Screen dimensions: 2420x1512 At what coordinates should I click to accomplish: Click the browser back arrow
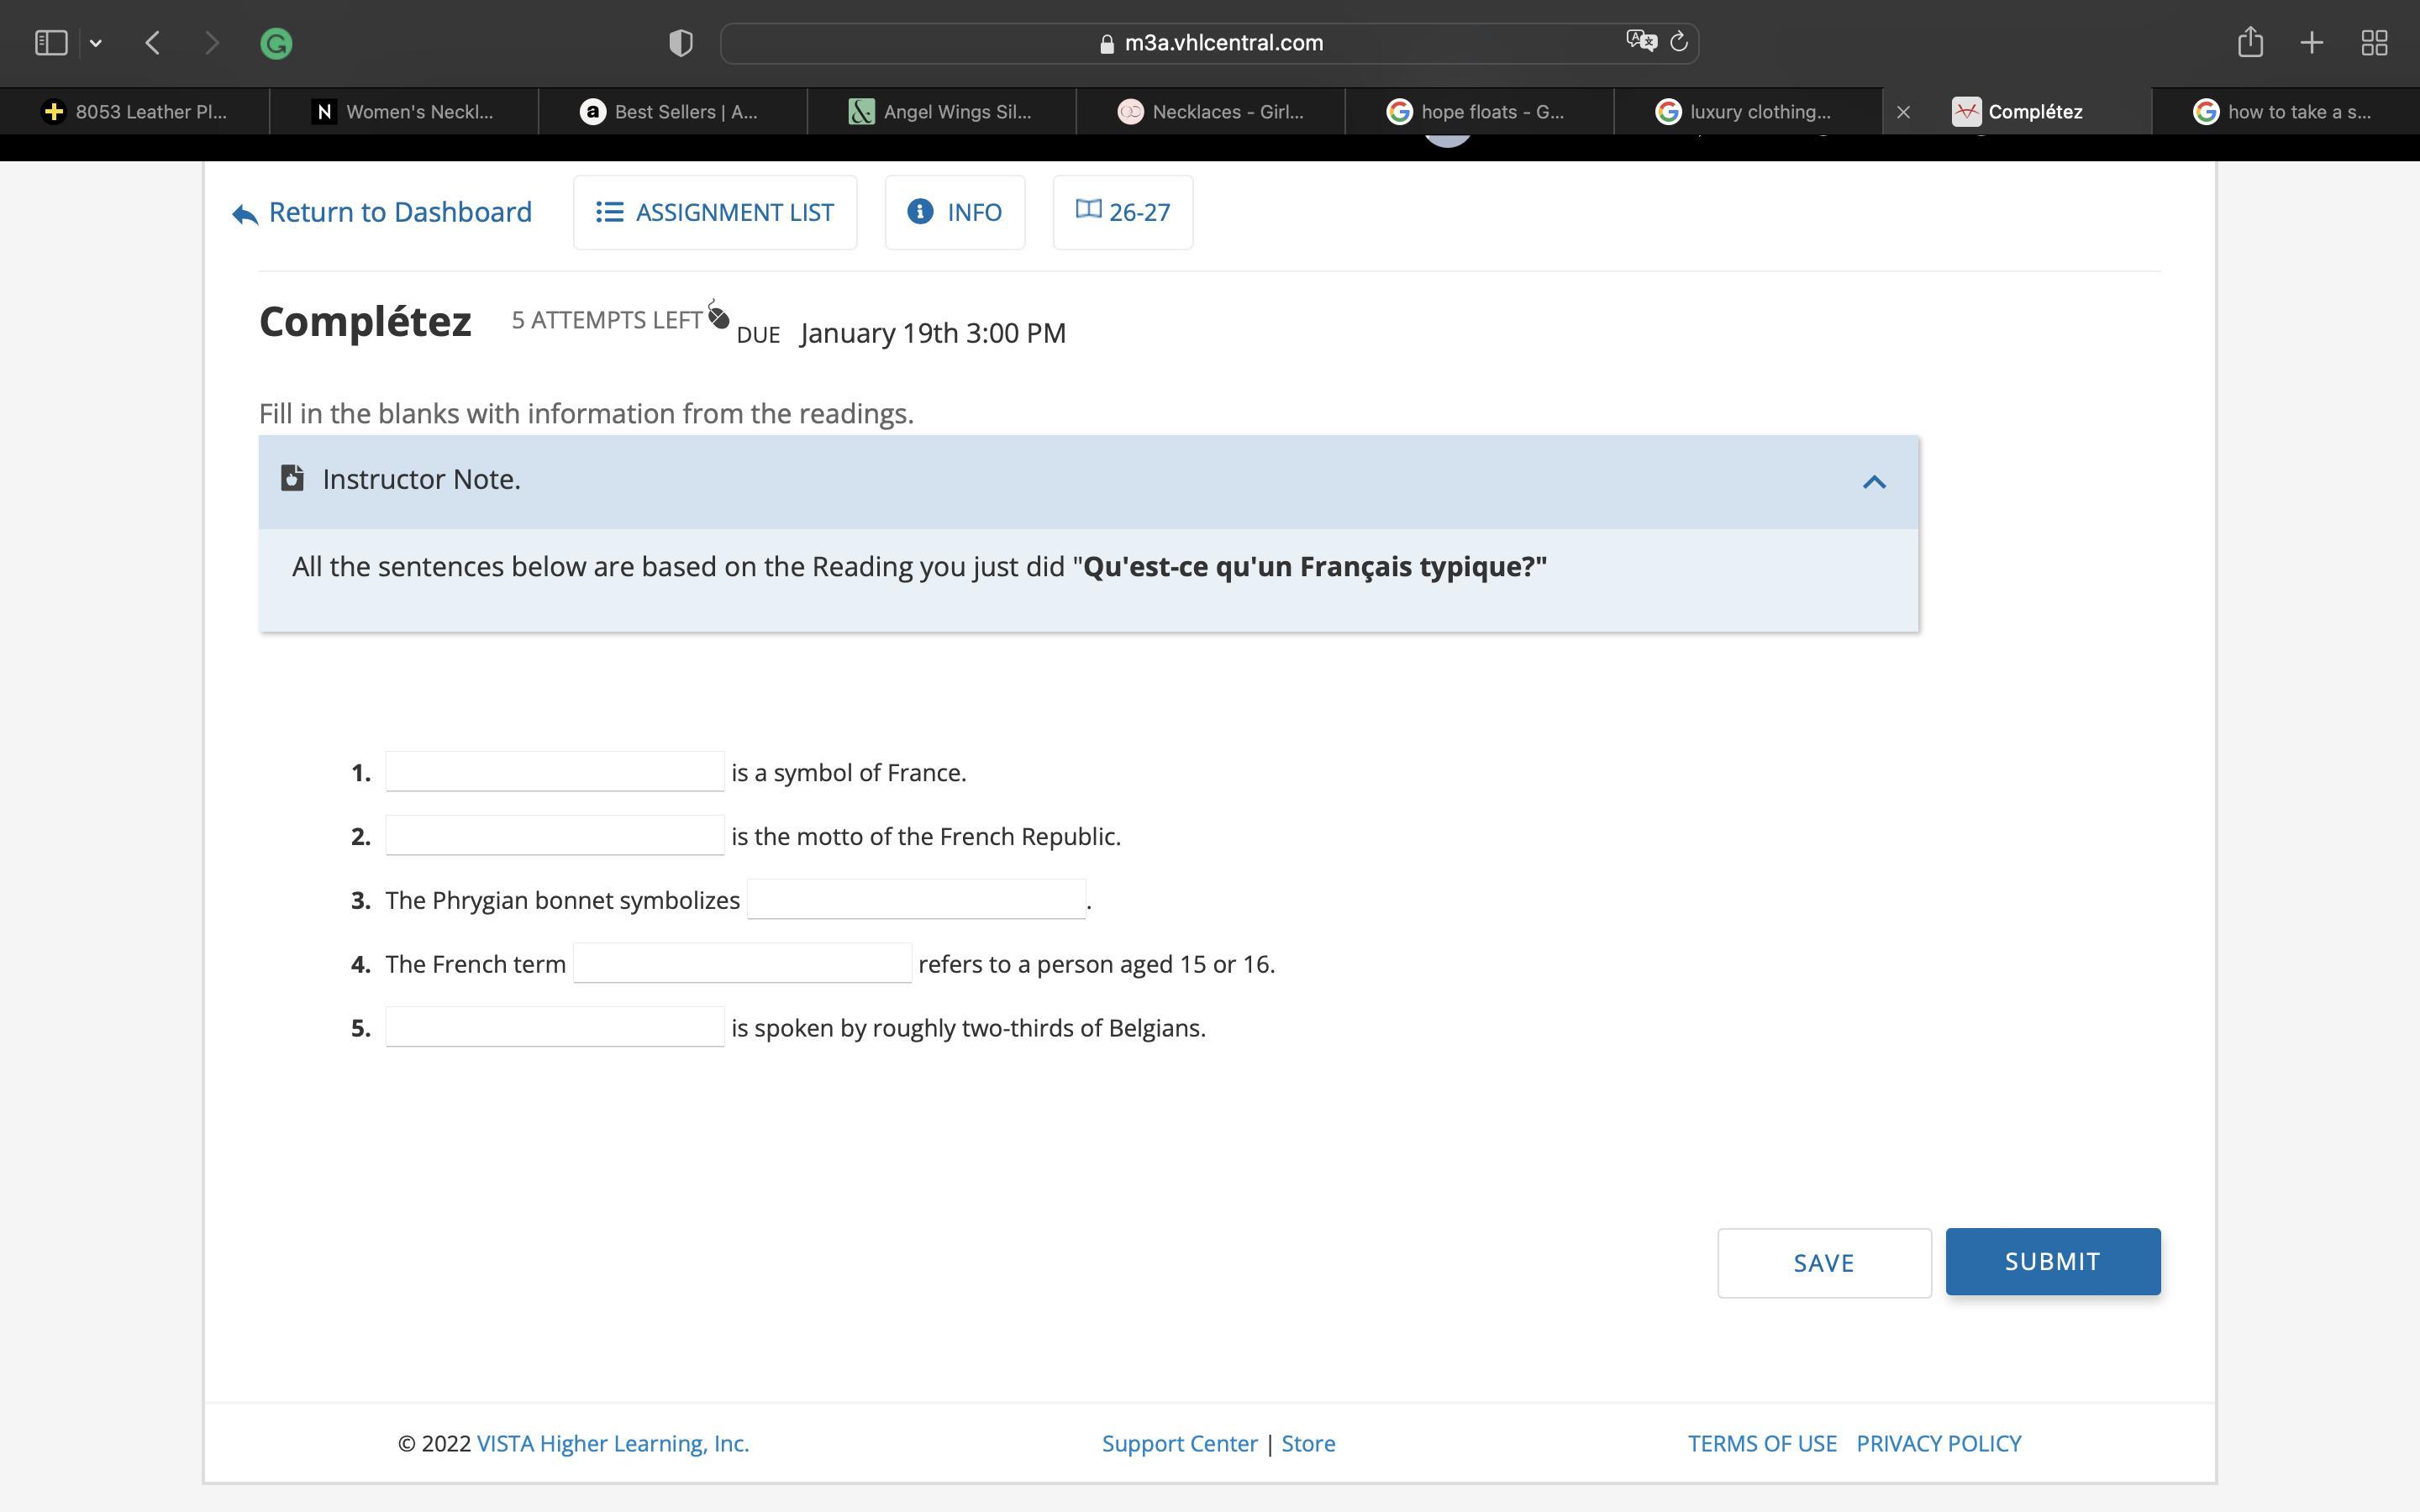tap(153, 43)
